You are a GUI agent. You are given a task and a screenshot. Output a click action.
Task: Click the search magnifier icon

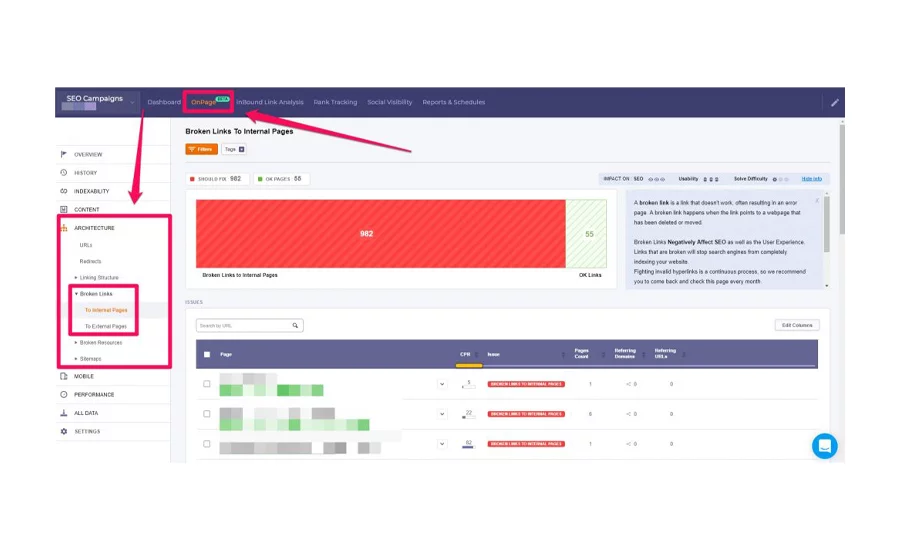tap(295, 326)
